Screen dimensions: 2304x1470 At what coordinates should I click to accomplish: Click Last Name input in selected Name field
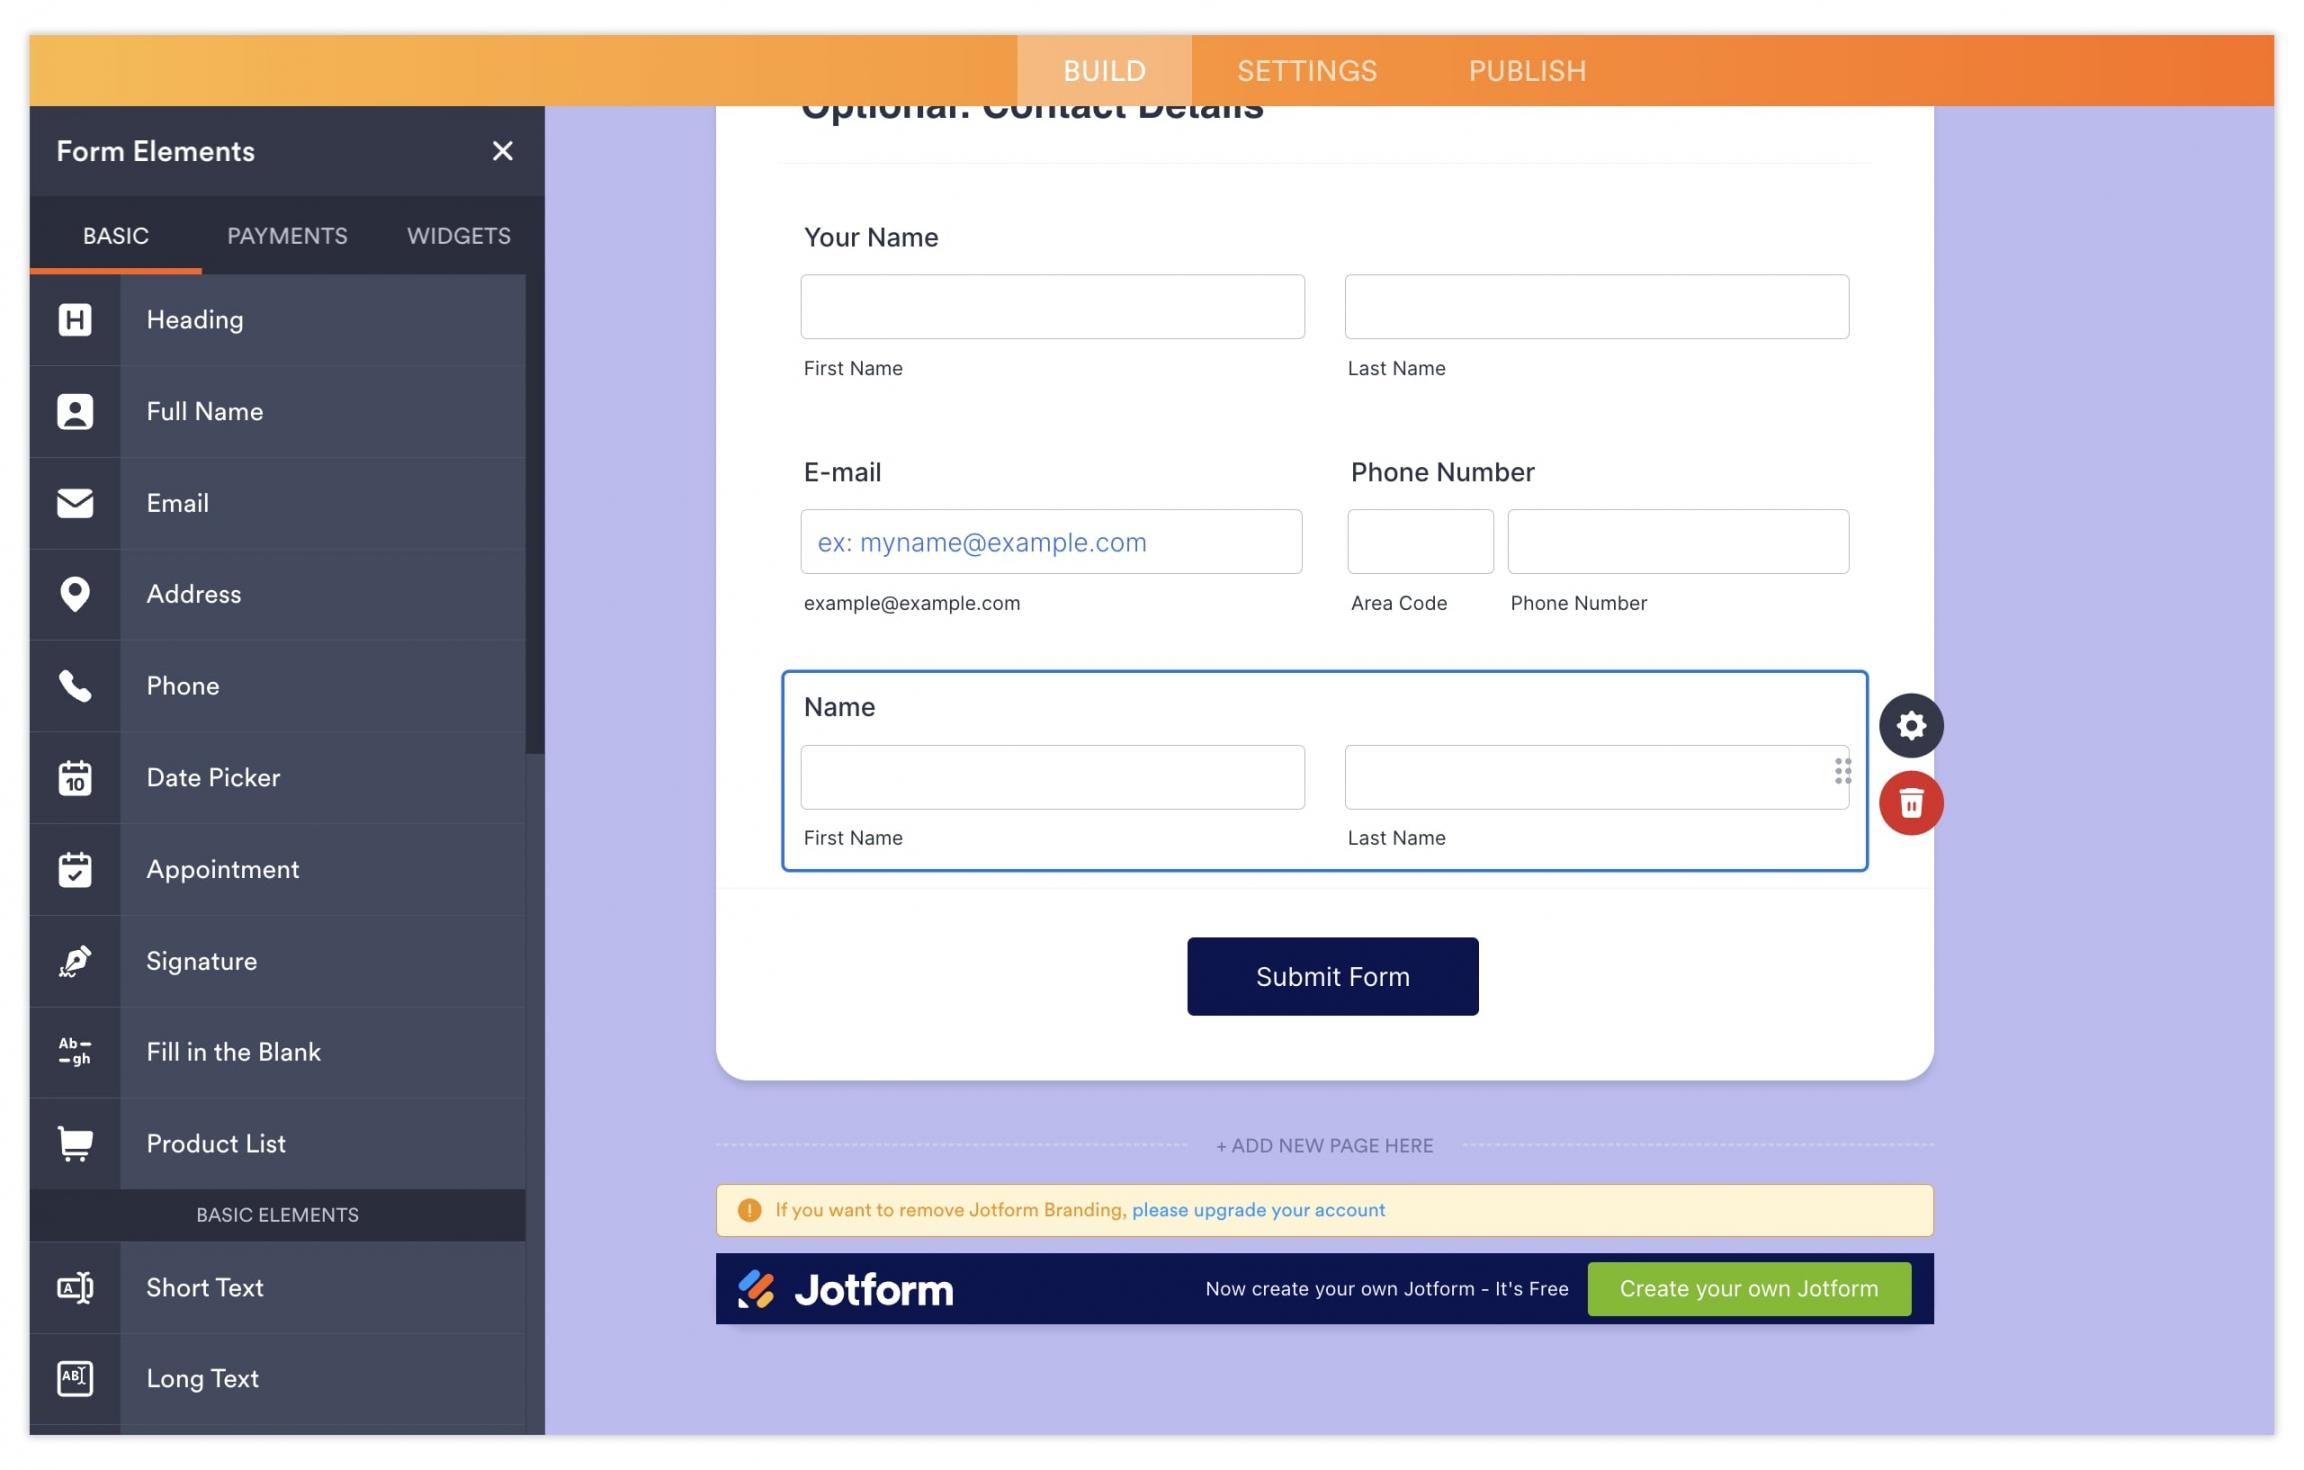point(1596,777)
